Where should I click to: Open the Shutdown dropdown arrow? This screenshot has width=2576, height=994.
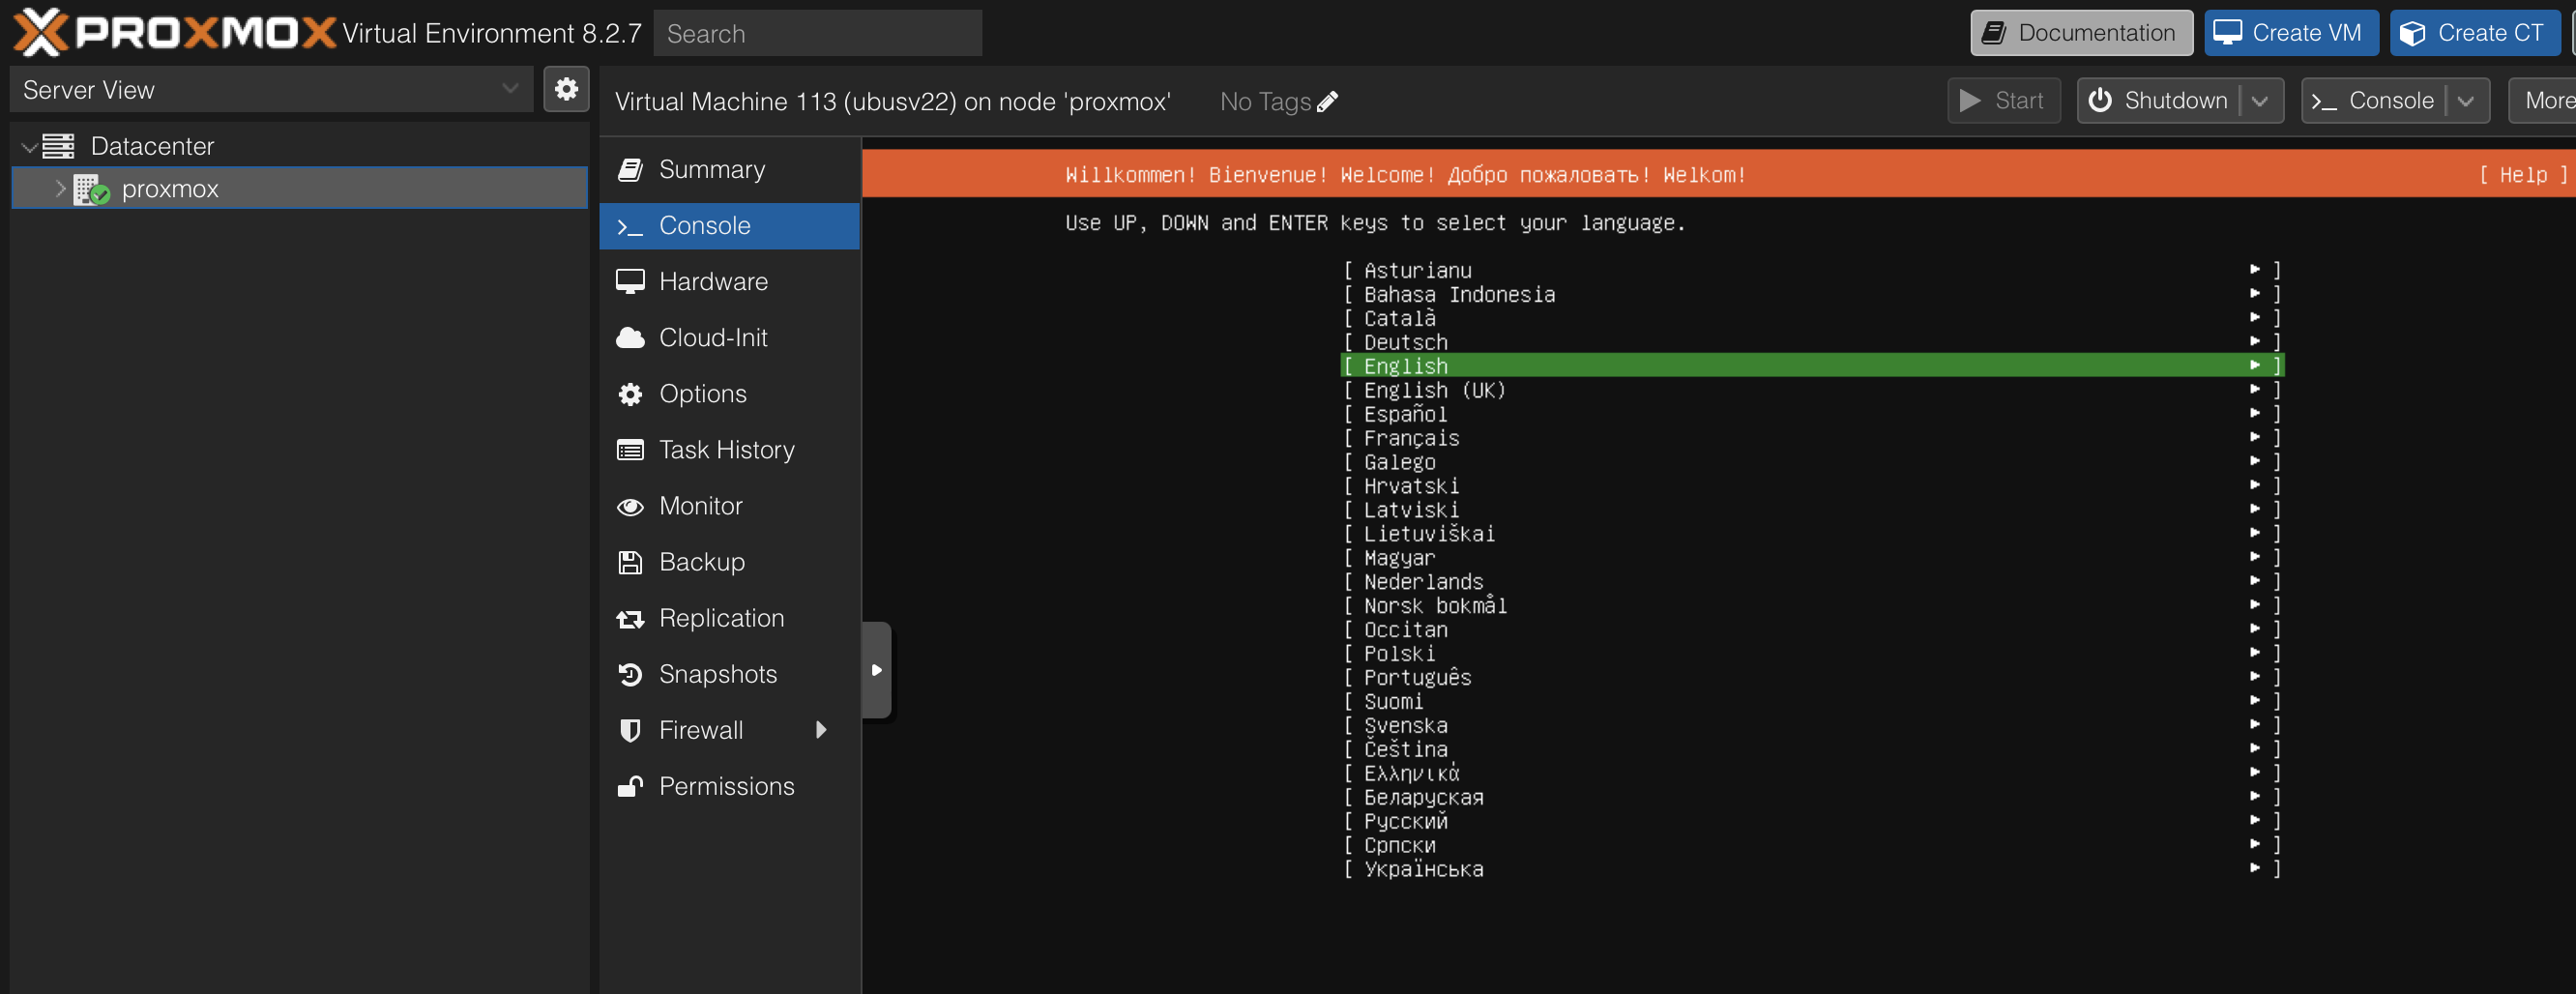click(2260, 101)
